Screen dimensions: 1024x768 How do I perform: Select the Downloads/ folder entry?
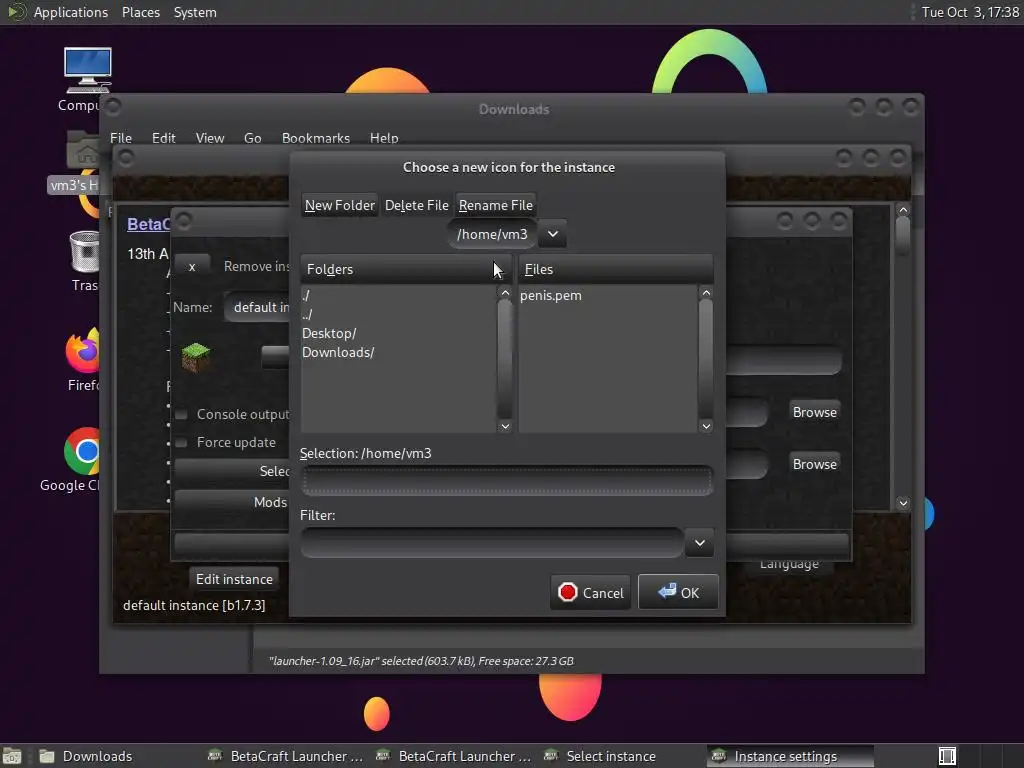[338, 352]
